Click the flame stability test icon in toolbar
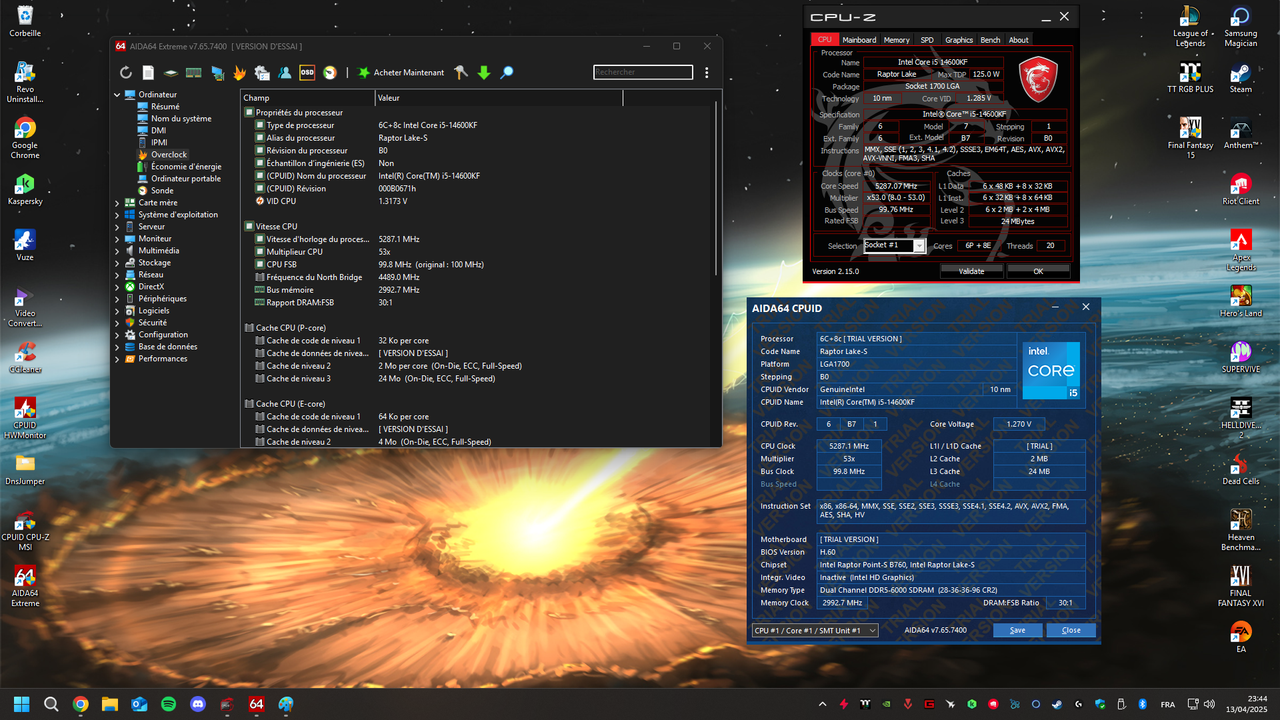Image resolution: width=1280 pixels, height=720 pixels. [240, 72]
